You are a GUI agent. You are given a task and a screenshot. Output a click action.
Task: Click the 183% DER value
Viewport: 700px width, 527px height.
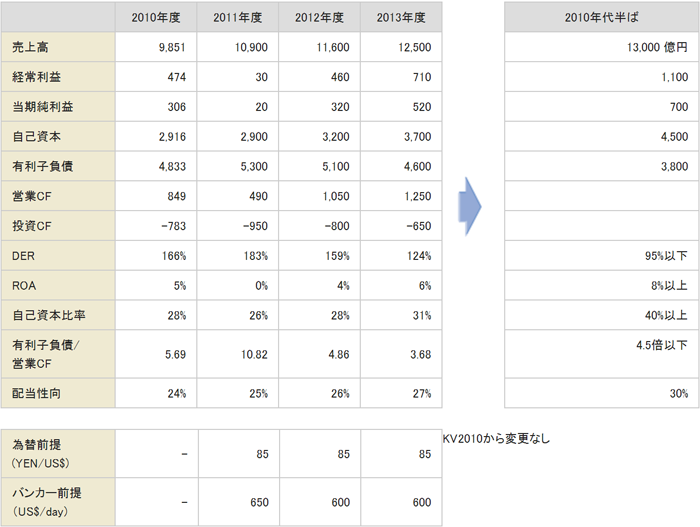click(x=256, y=256)
